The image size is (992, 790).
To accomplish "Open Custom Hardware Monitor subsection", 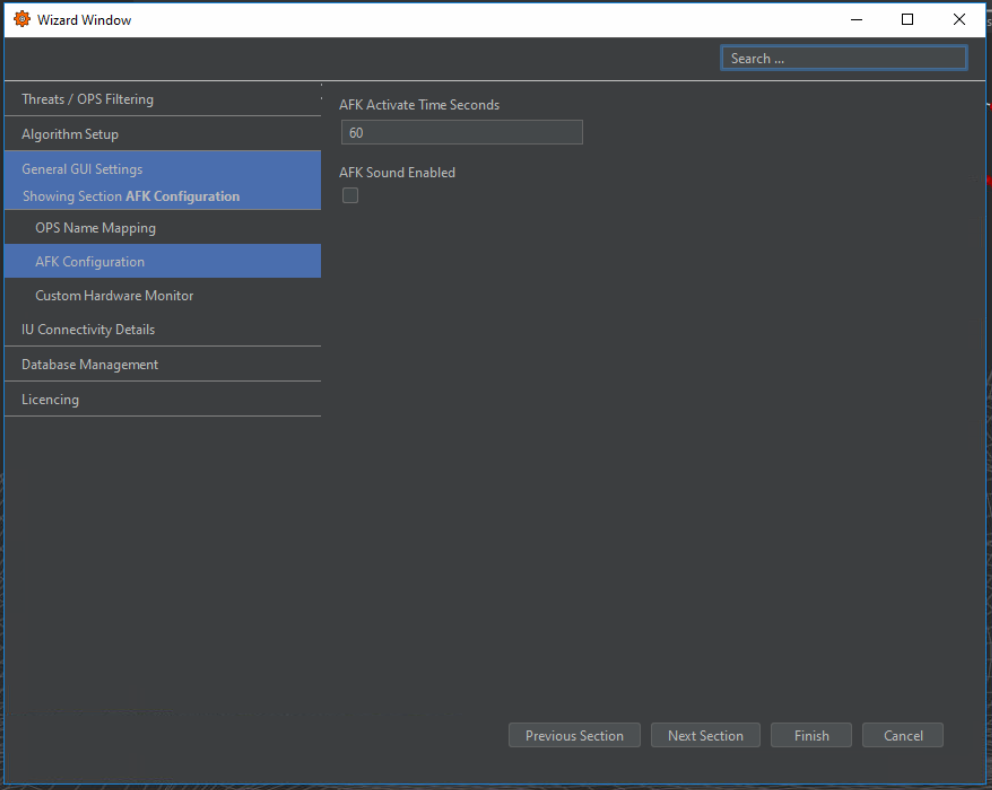I will [x=114, y=296].
